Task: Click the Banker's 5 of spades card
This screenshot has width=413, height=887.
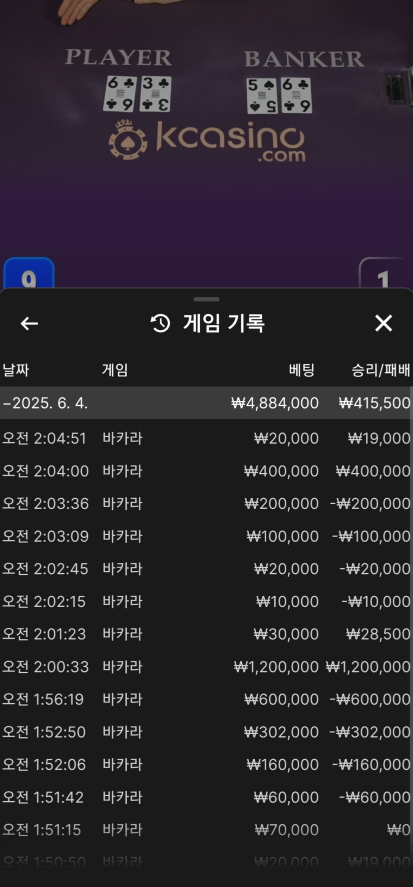Action: (263, 96)
